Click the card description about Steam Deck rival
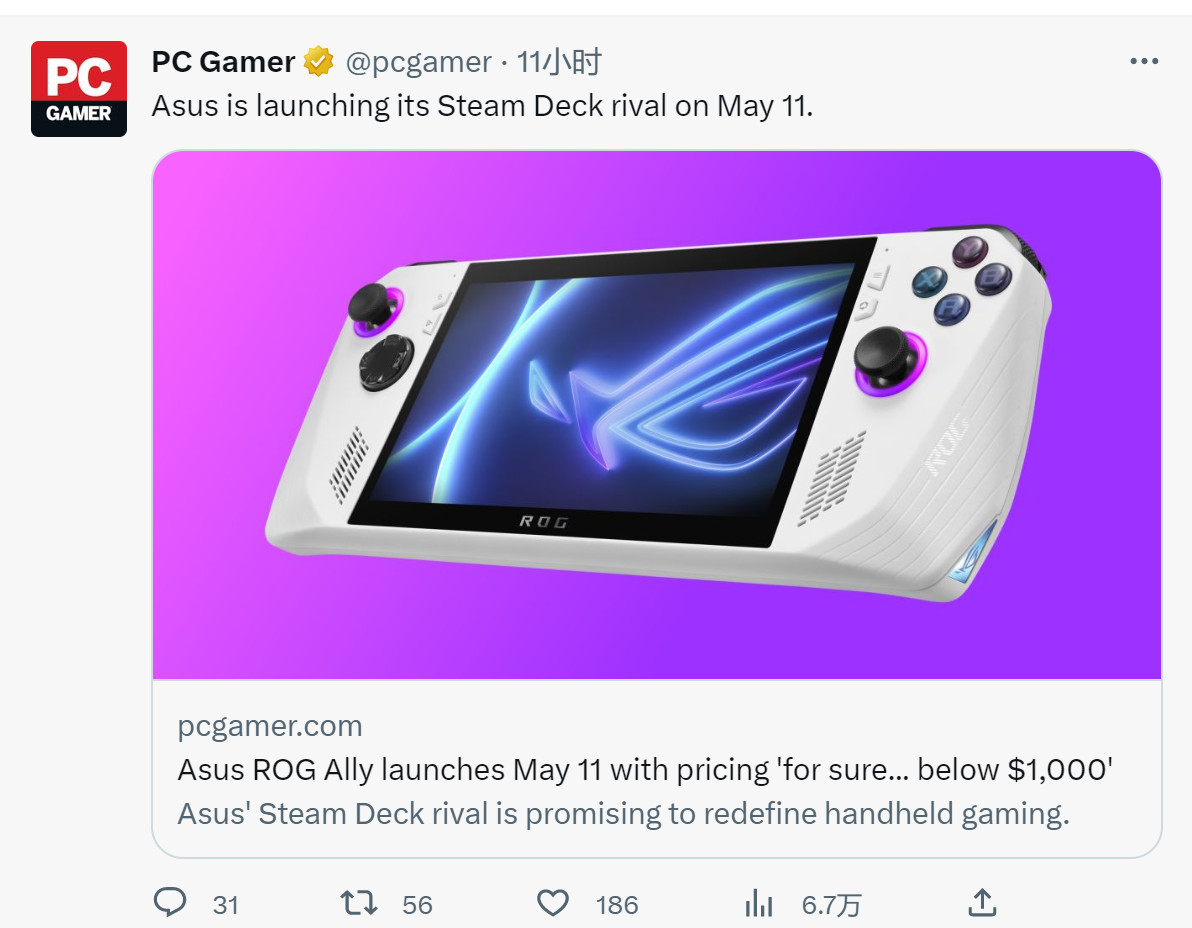 (x=623, y=814)
